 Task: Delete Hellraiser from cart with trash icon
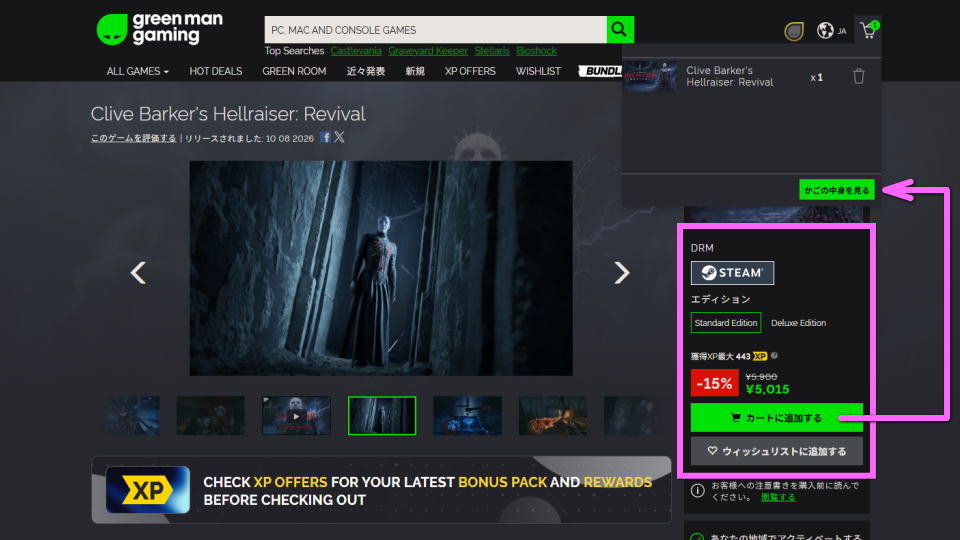(859, 77)
